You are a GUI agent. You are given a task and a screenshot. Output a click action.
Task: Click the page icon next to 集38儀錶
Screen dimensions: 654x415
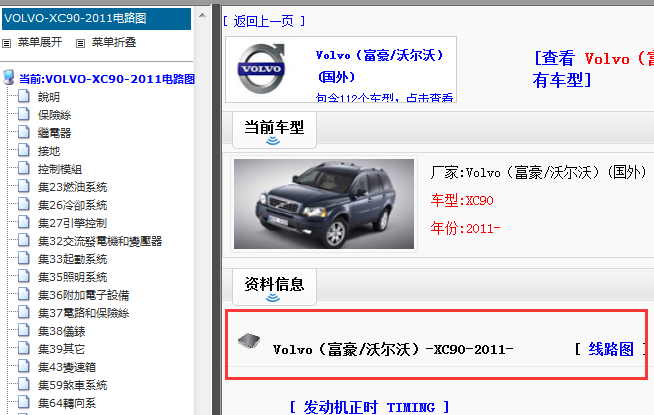click(x=24, y=330)
